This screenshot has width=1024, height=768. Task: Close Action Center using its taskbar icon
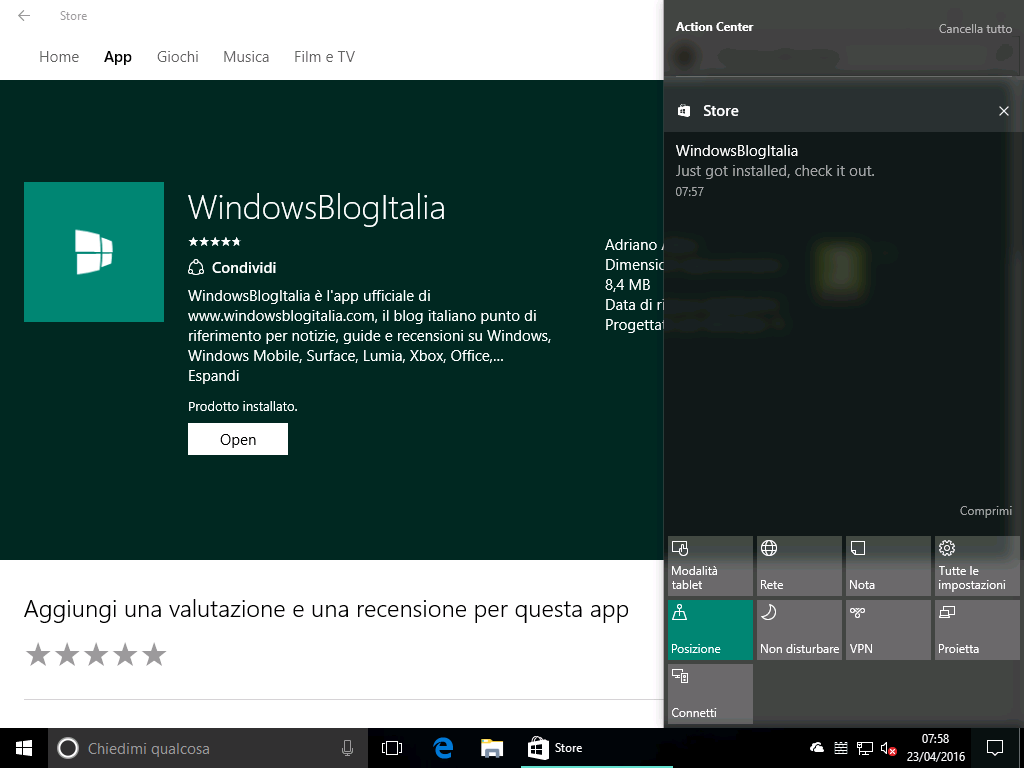pos(995,748)
